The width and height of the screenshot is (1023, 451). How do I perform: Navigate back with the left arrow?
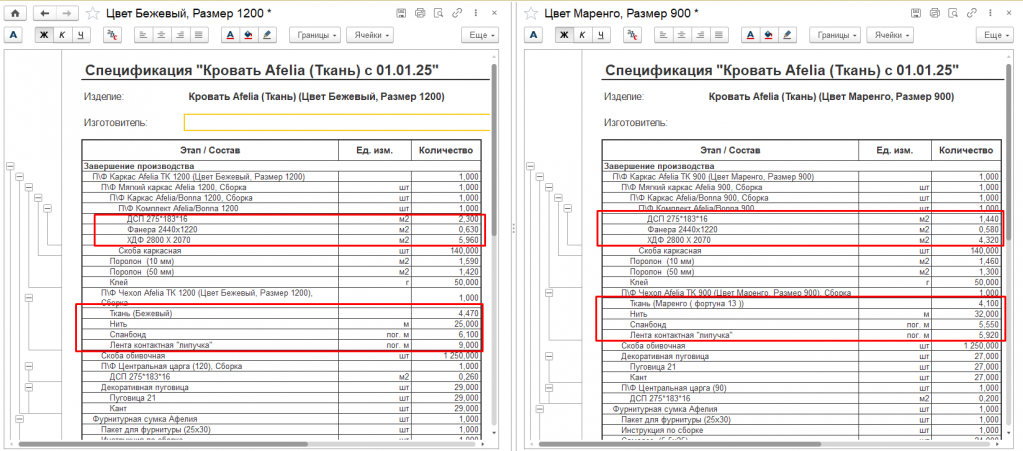(44, 13)
